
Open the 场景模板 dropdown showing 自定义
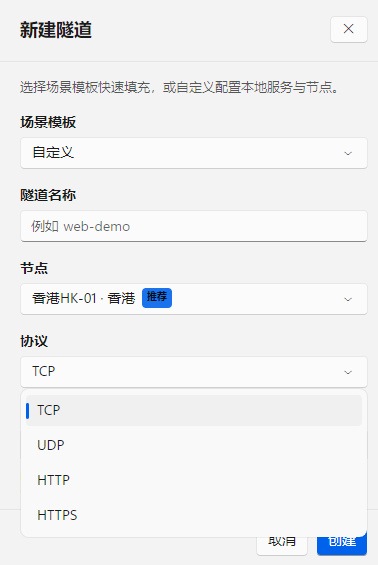(194, 153)
